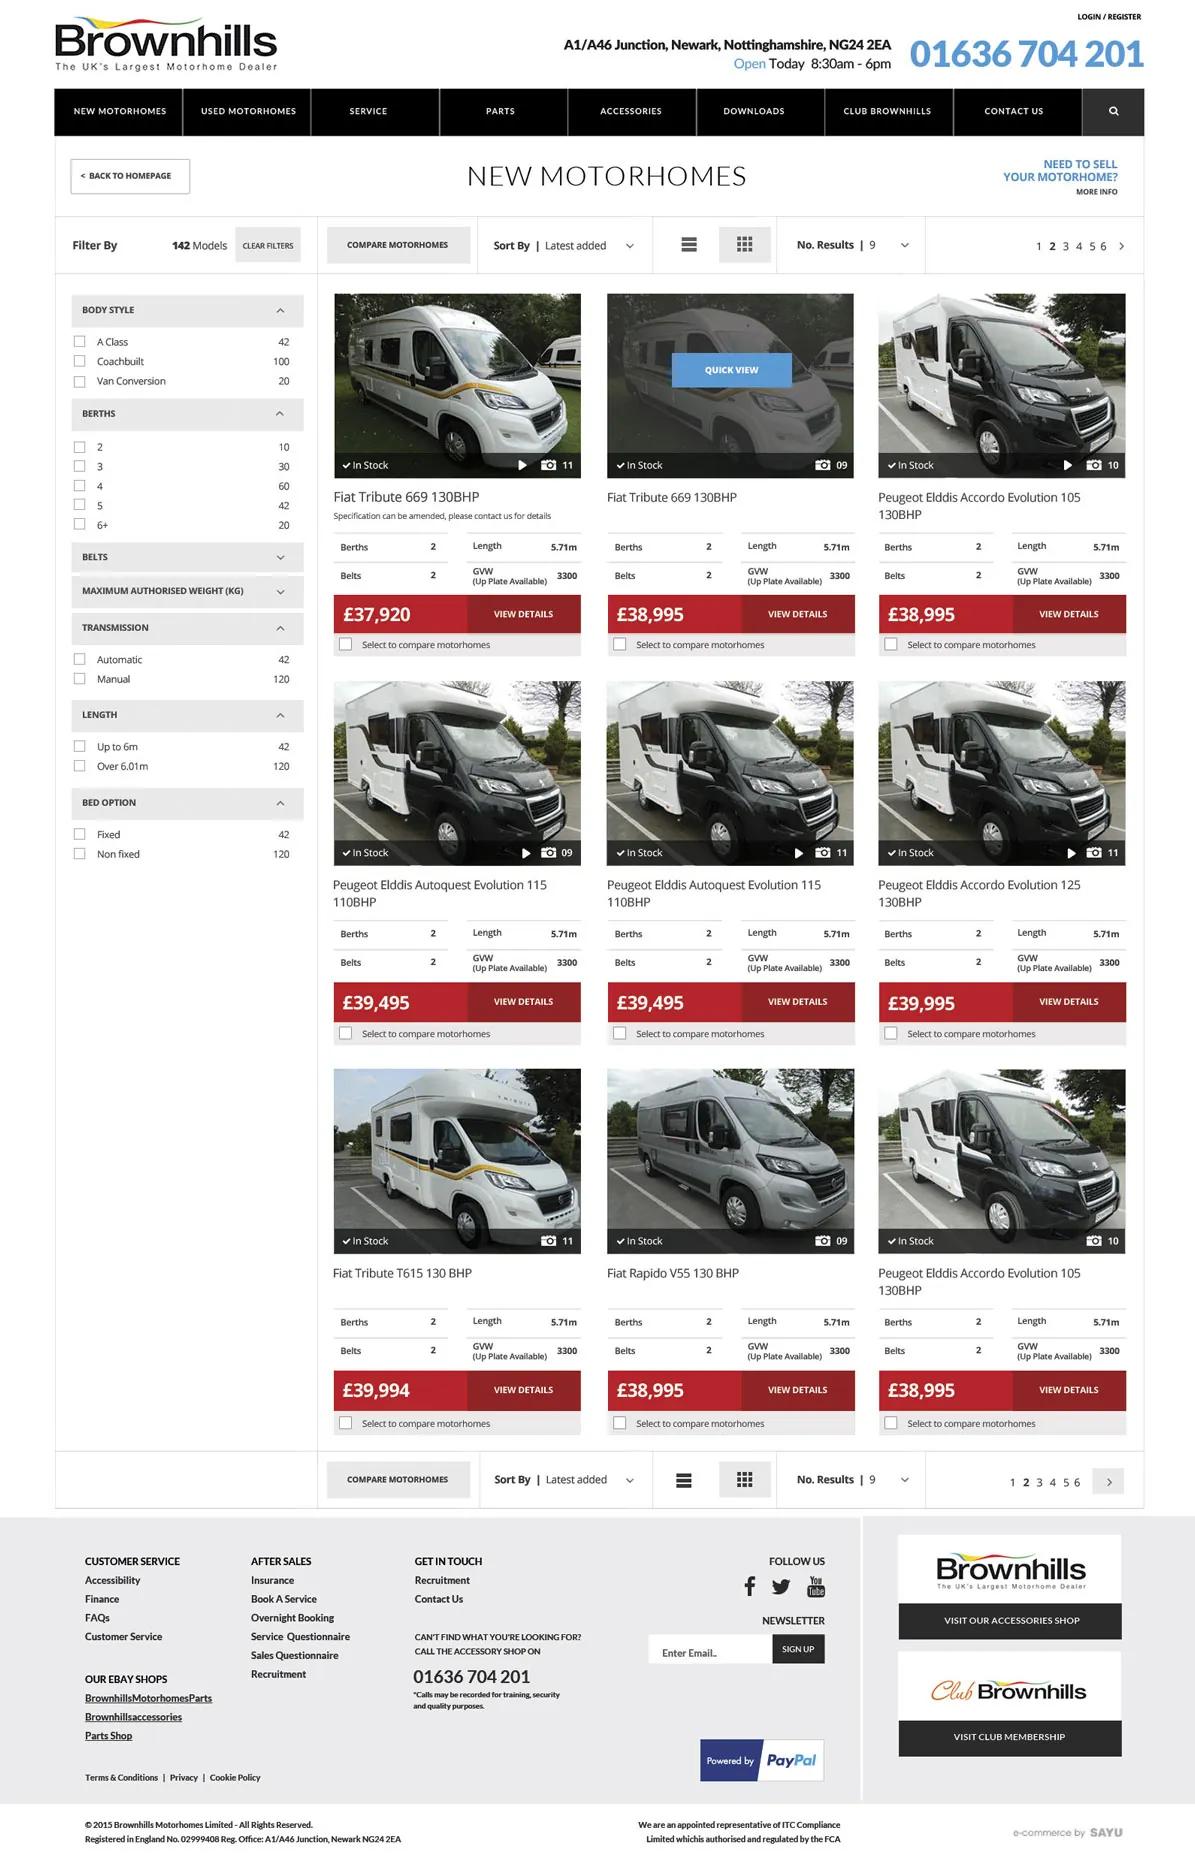Click Quick View on second Fiat Tribute 669
Image resolution: width=1195 pixels, height=1861 pixels.
pos(731,370)
